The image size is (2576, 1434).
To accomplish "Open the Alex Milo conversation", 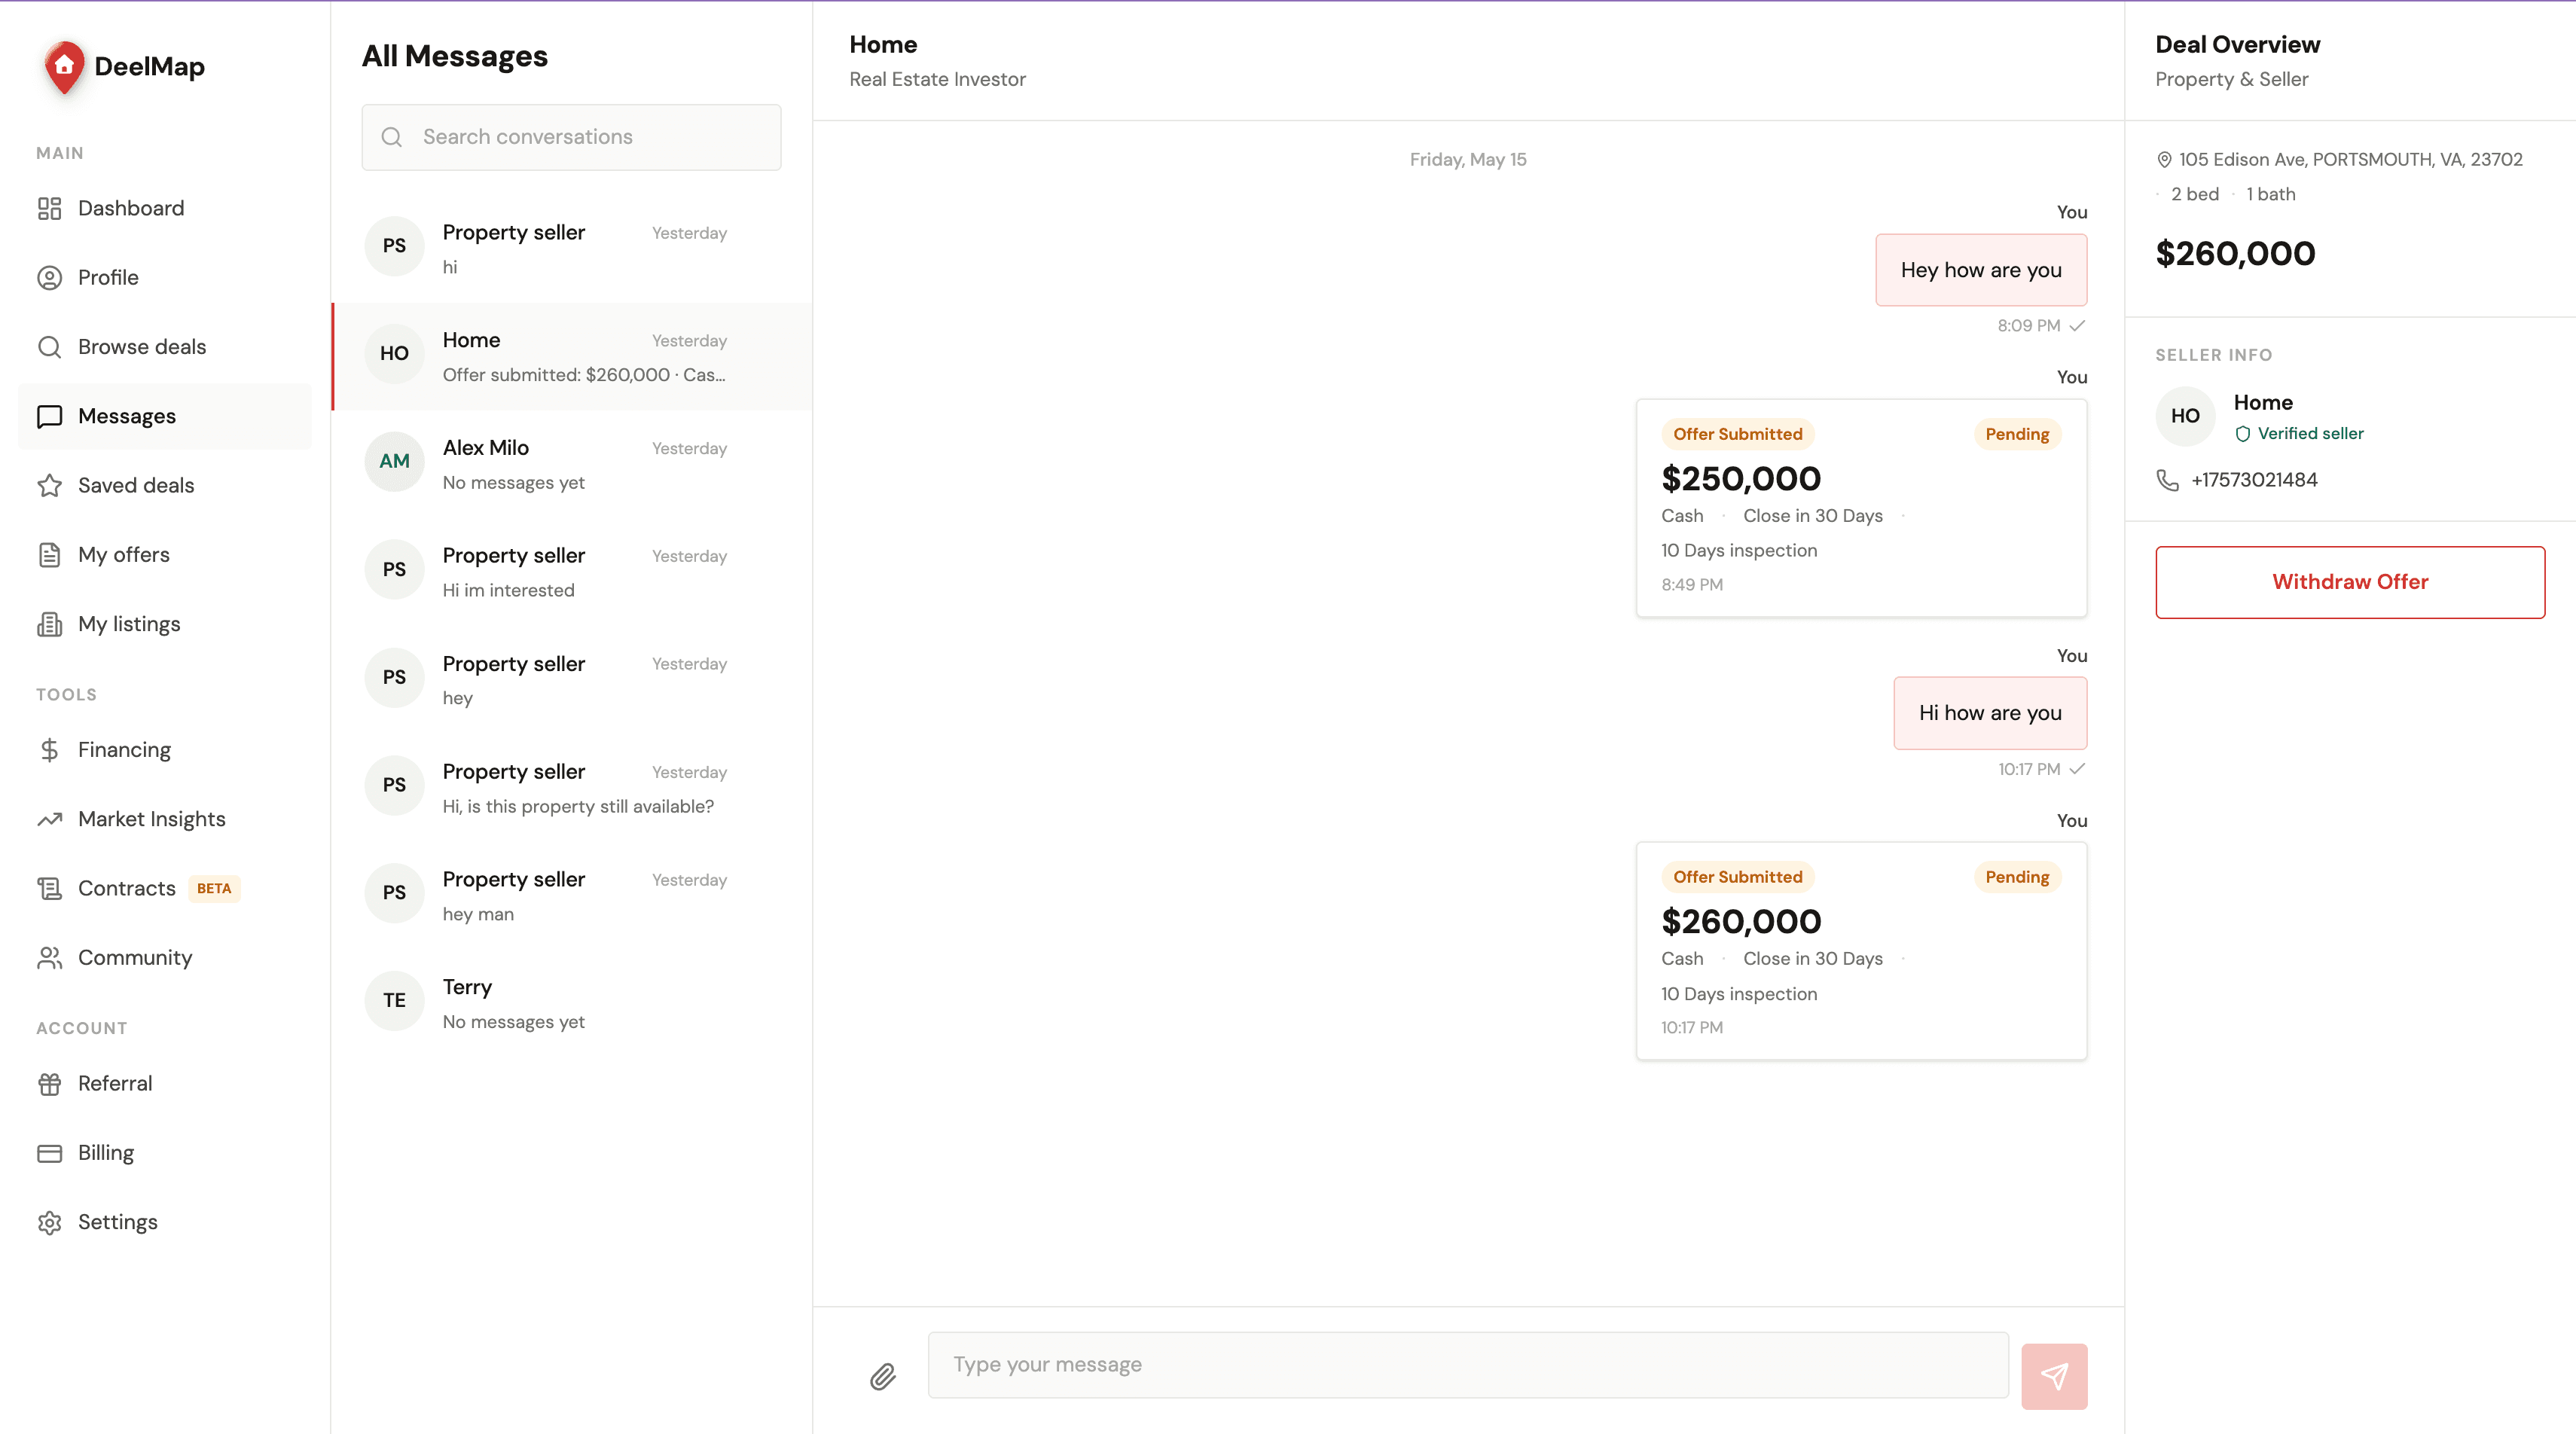I will pyautogui.click(x=572, y=464).
